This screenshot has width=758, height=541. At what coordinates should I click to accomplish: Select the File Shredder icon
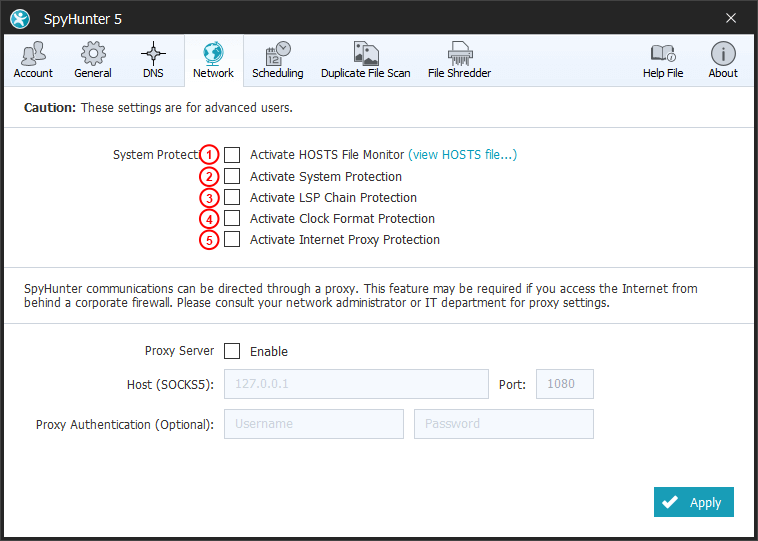pos(459,54)
